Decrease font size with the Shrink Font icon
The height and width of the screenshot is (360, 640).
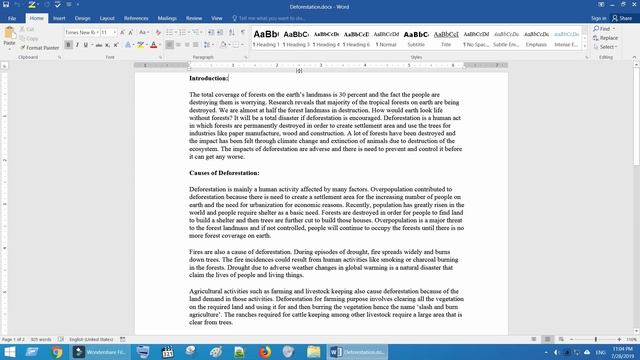coord(131,32)
